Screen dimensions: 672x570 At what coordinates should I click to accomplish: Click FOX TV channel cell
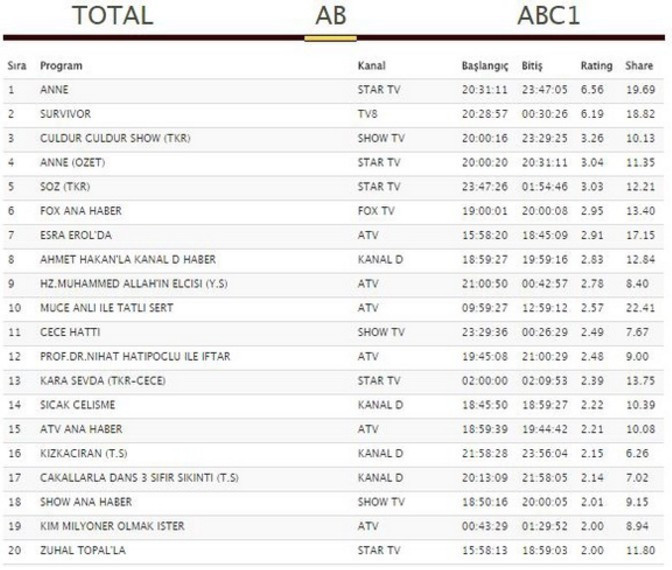click(376, 211)
